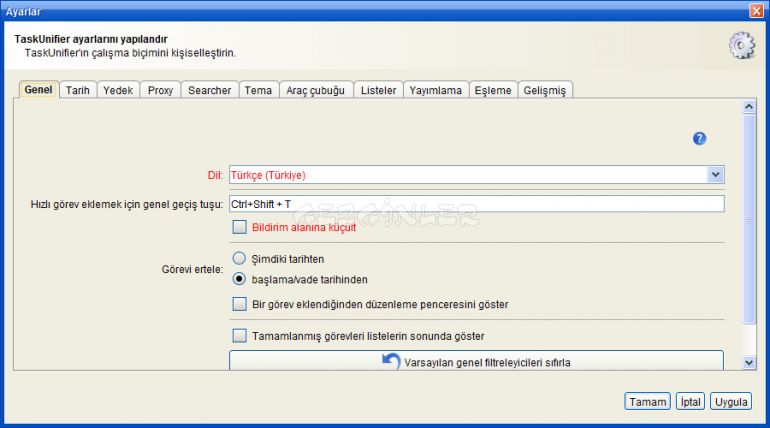The image size is (770, 428).
Task: Switch to the Tarih tab
Action: 78,90
